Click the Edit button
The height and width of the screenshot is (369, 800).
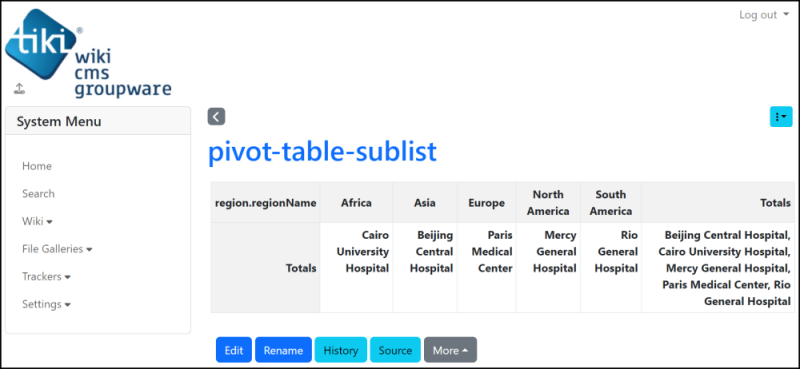234,350
